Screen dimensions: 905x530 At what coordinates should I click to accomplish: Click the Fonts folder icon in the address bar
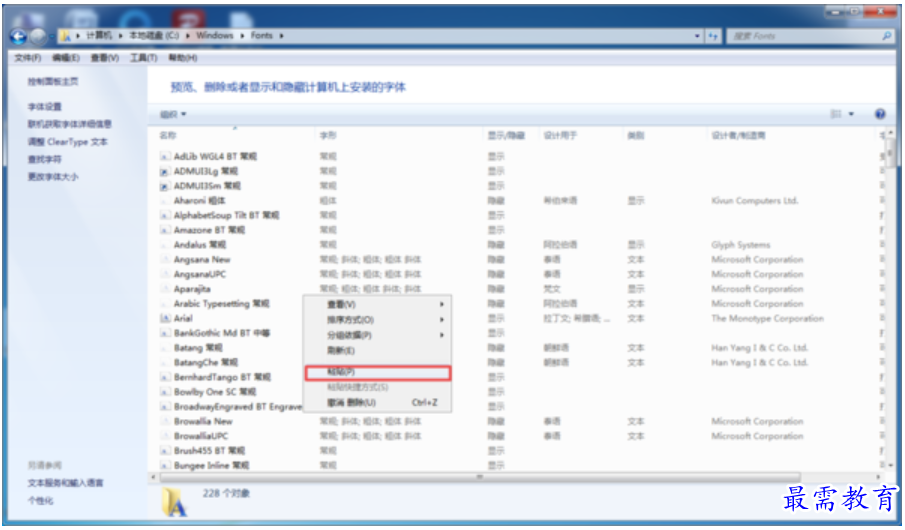coord(66,36)
